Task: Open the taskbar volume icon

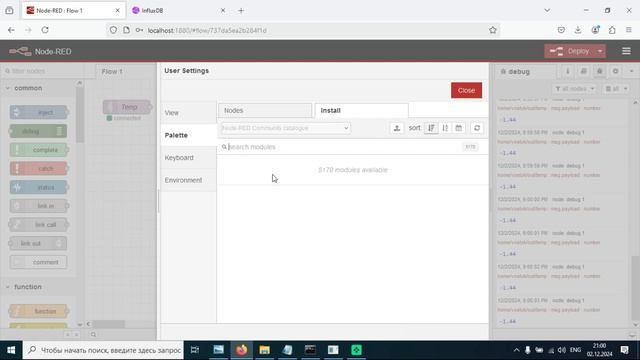Action: [562, 350]
